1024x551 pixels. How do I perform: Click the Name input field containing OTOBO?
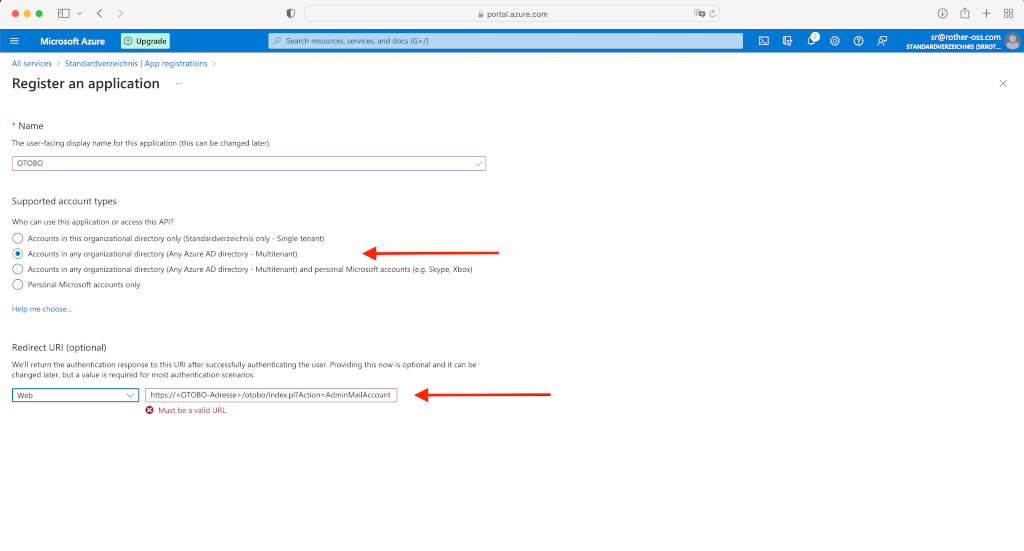point(249,163)
